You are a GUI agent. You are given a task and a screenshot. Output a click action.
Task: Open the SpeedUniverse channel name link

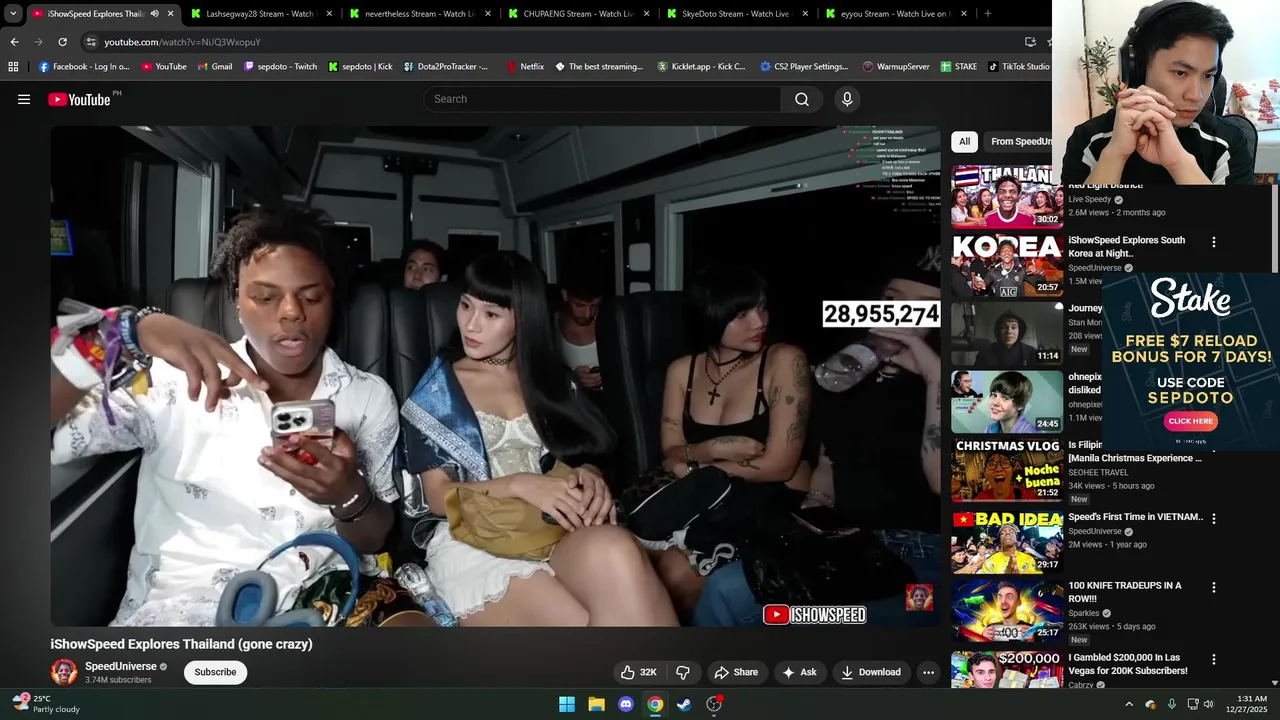coord(121,666)
